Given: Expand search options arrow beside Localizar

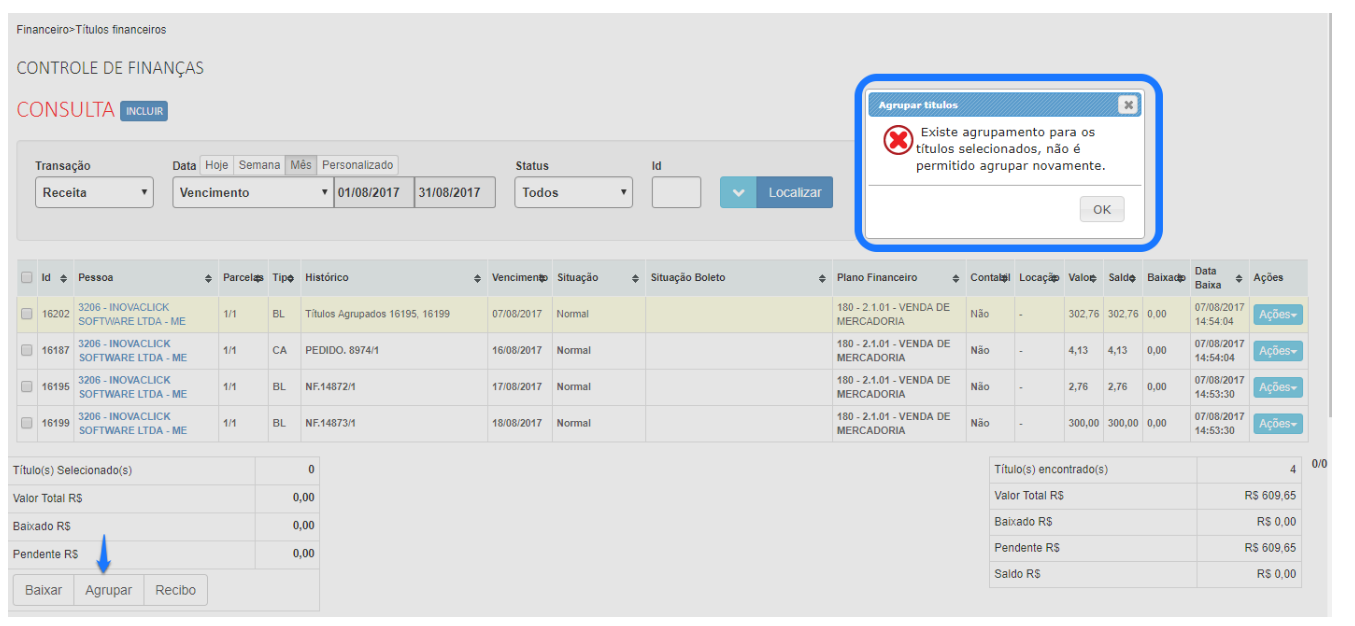Looking at the screenshot, I should 738,192.
